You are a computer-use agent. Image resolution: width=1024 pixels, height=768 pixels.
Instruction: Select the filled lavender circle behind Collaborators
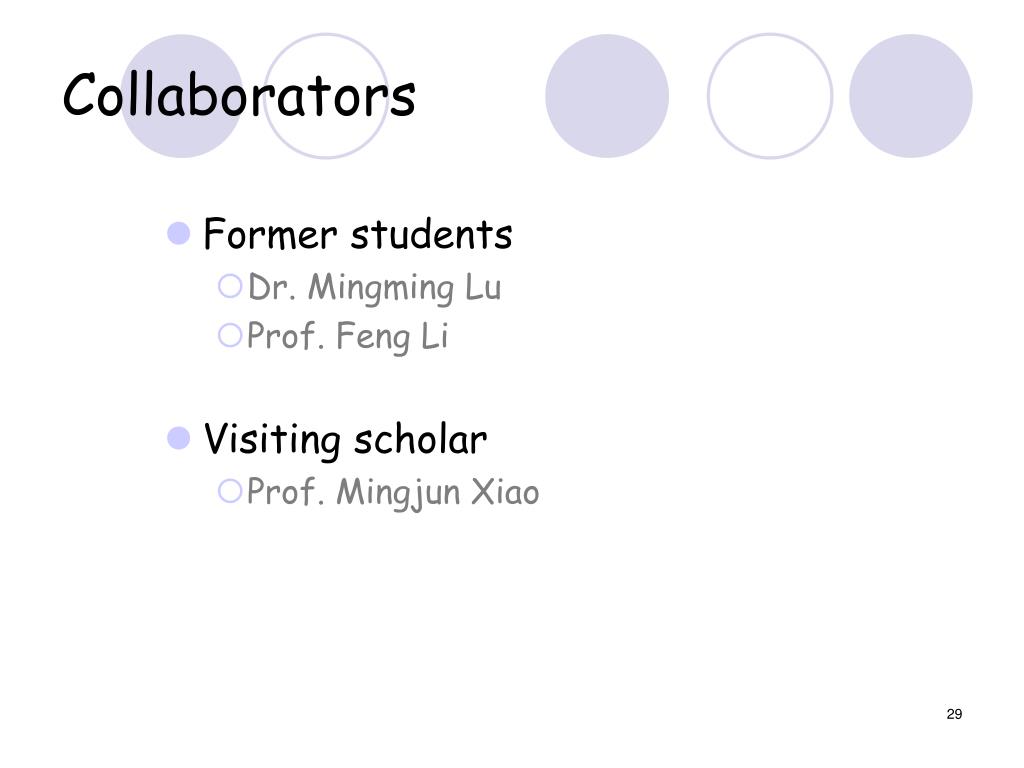[x=182, y=96]
